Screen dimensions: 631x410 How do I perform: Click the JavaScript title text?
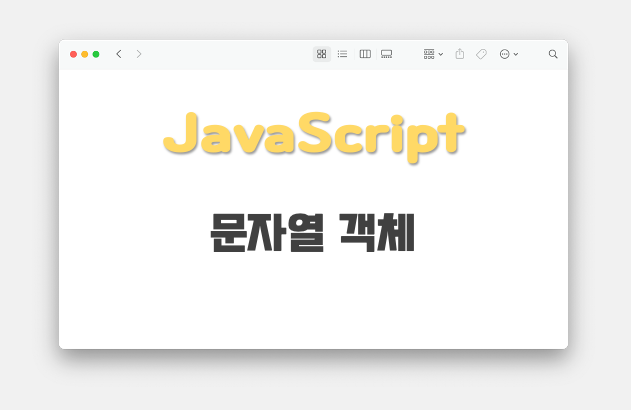point(314,137)
